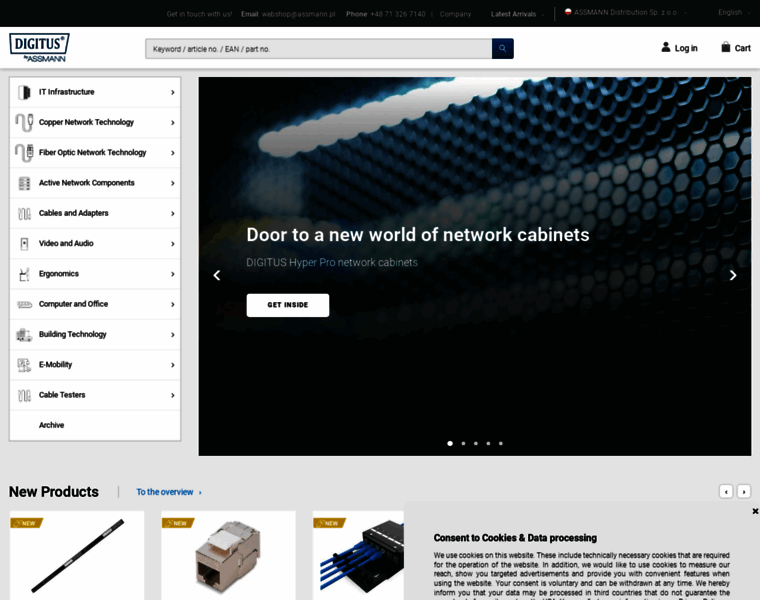Click the Copper Network Technology cable icon

coord(24,122)
